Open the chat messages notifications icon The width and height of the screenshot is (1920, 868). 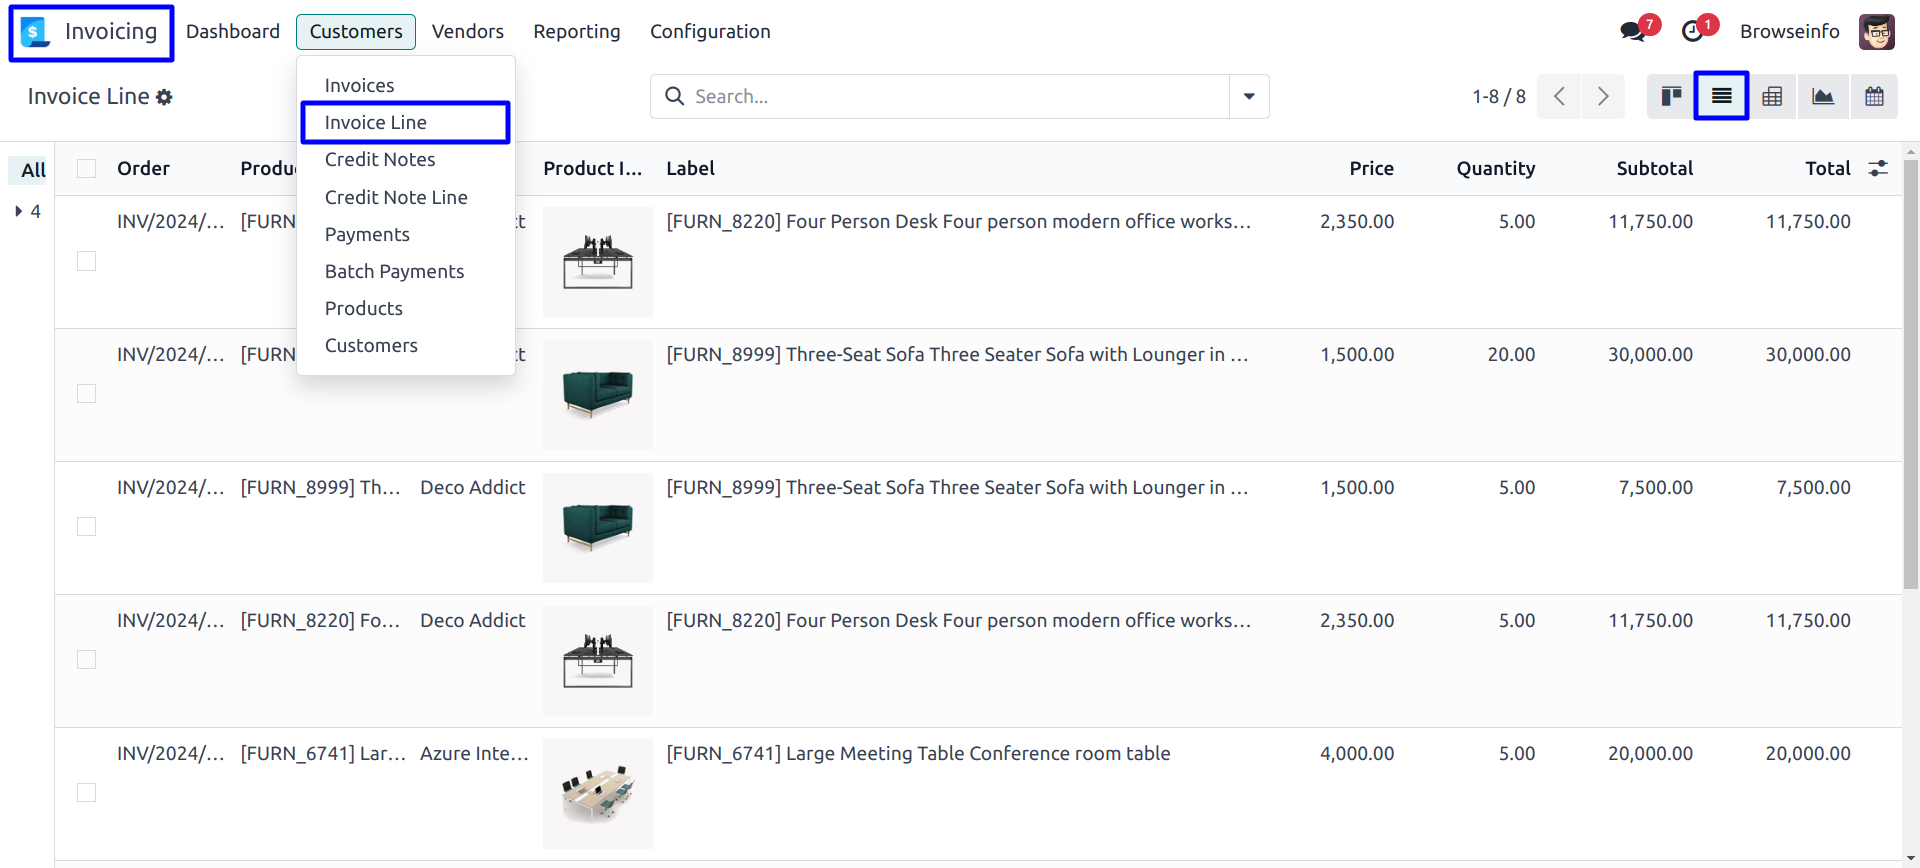[1633, 31]
